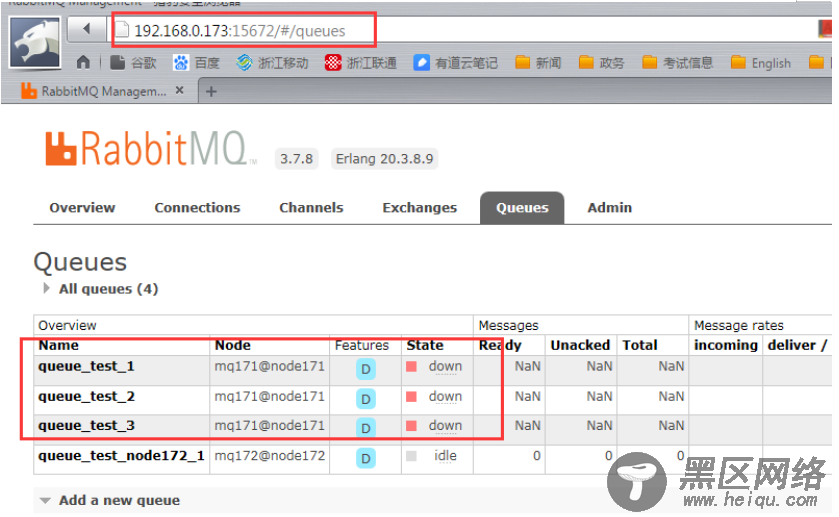
Task: Click the Features column header
Action: [x=362, y=345]
